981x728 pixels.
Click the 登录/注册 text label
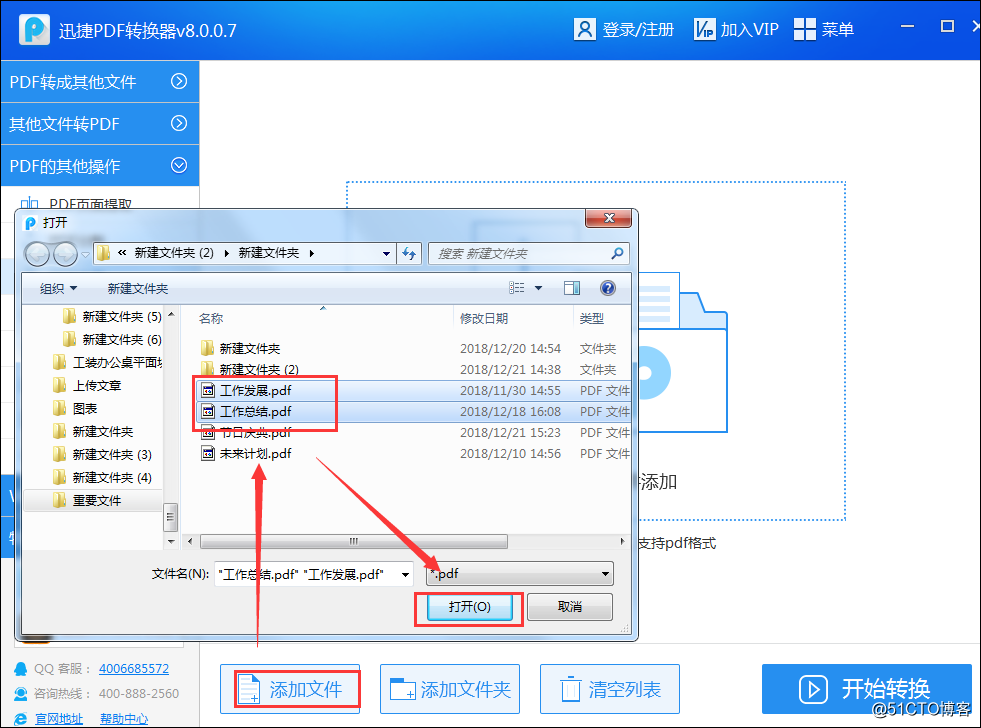point(638,29)
